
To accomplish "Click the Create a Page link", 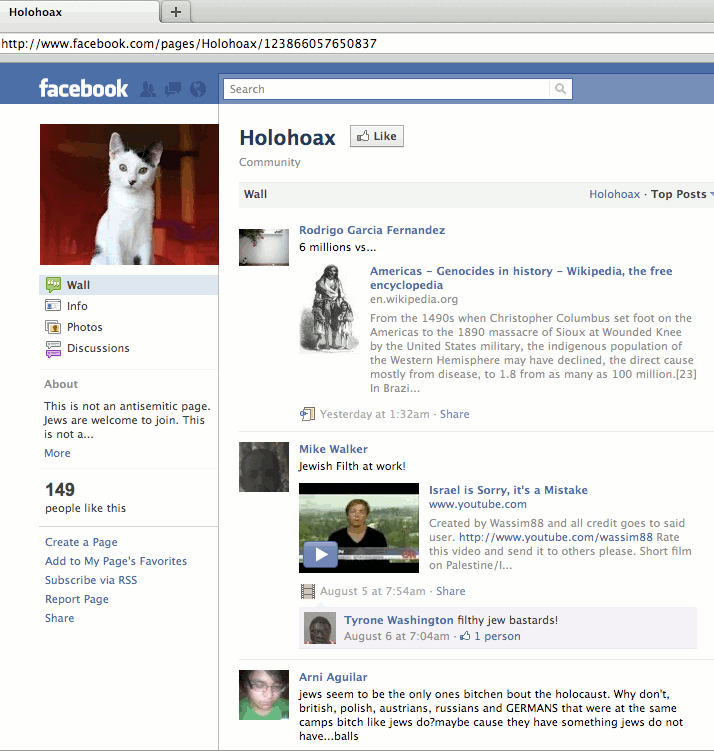I will coord(81,542).
